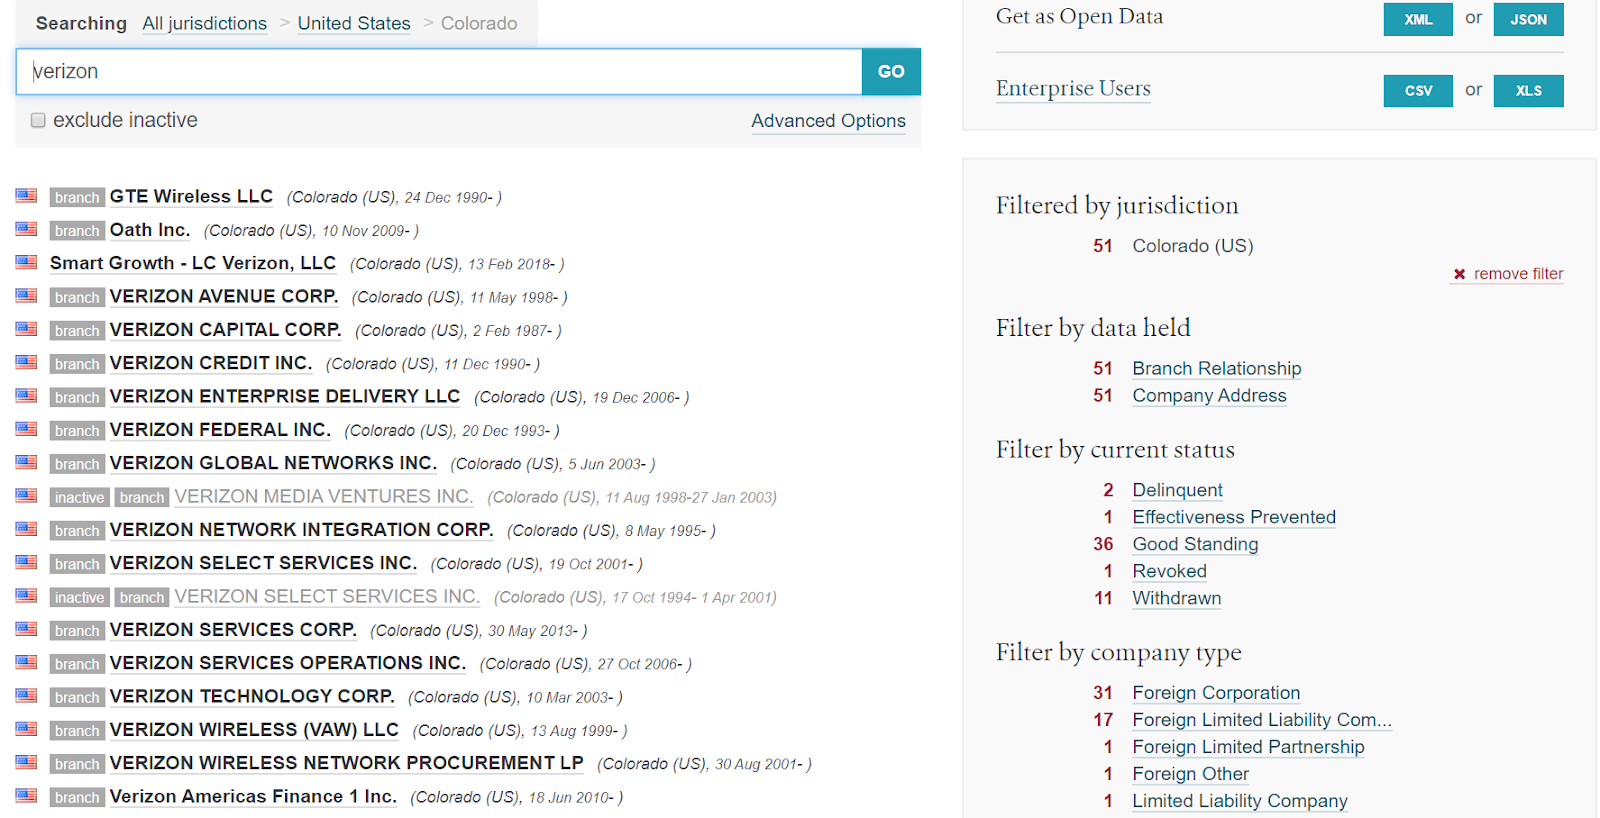Open Oath Inc. company page

tap(150, 230)
